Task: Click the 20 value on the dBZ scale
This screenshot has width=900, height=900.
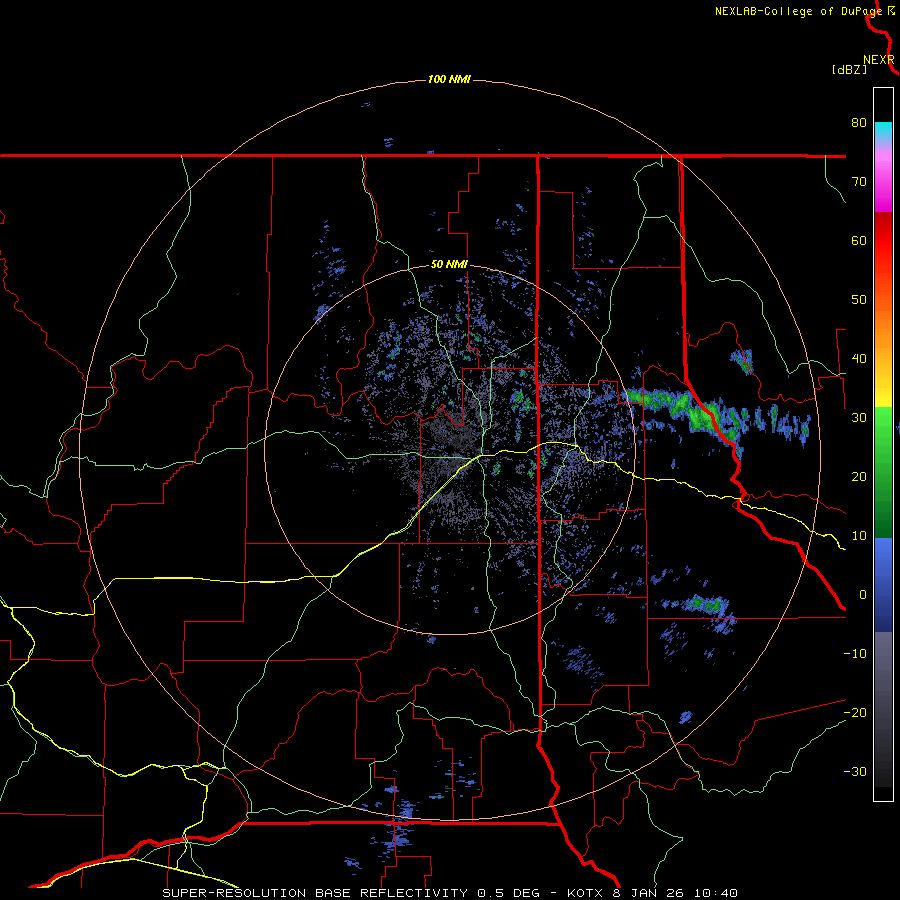Action: [859, 476]
